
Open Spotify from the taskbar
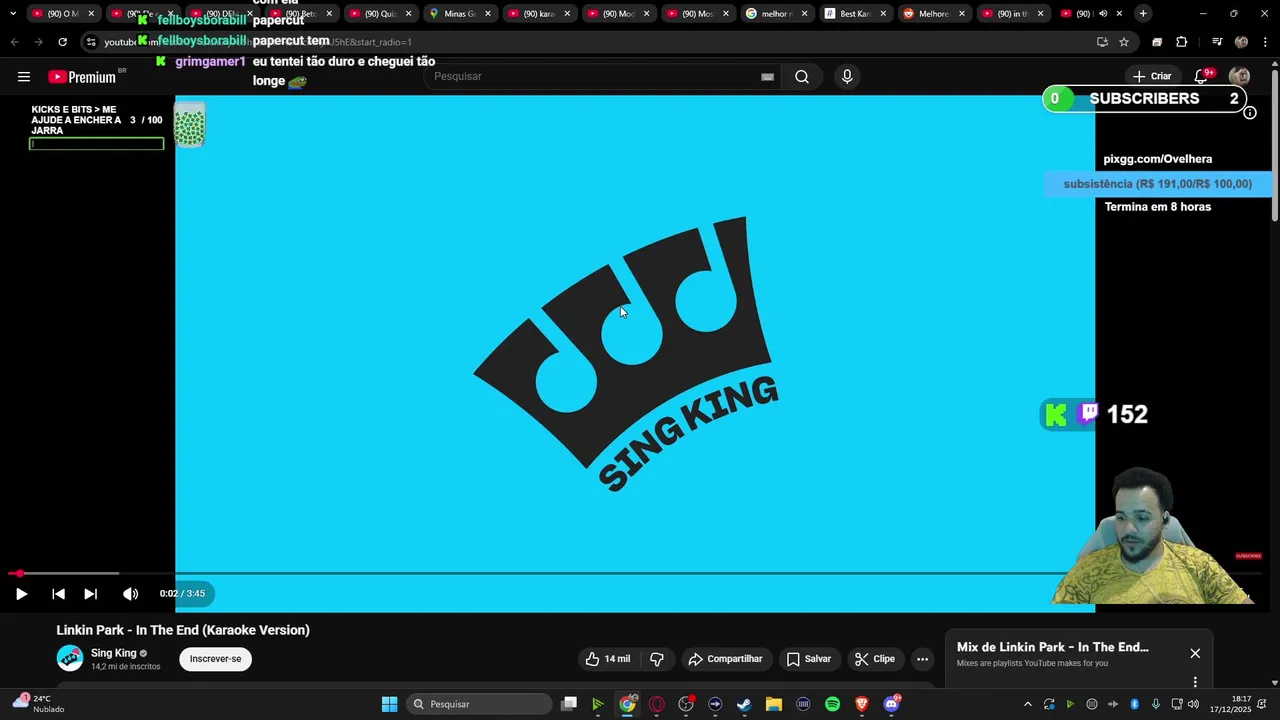(x=832, y=704)
